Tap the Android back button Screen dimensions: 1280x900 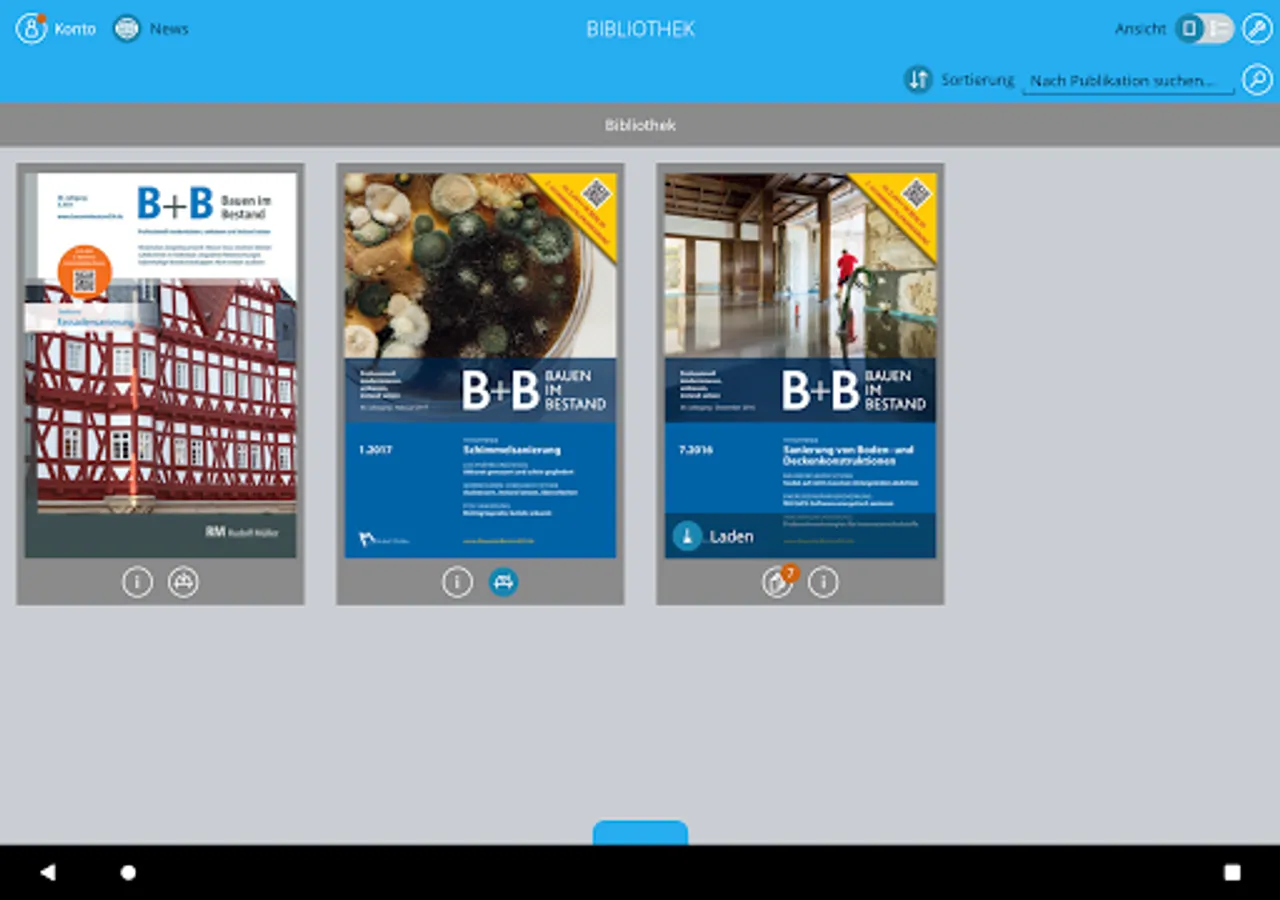47,872
